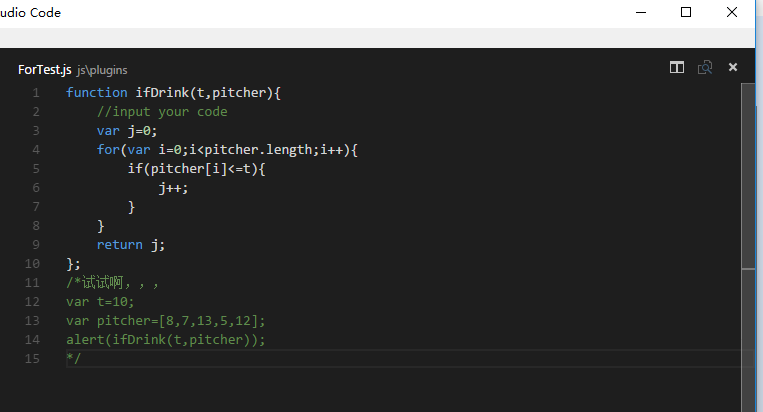Click the closing comment '*/' on line 15
This screenshot has height=412, width=763.
tap(73, 358)
